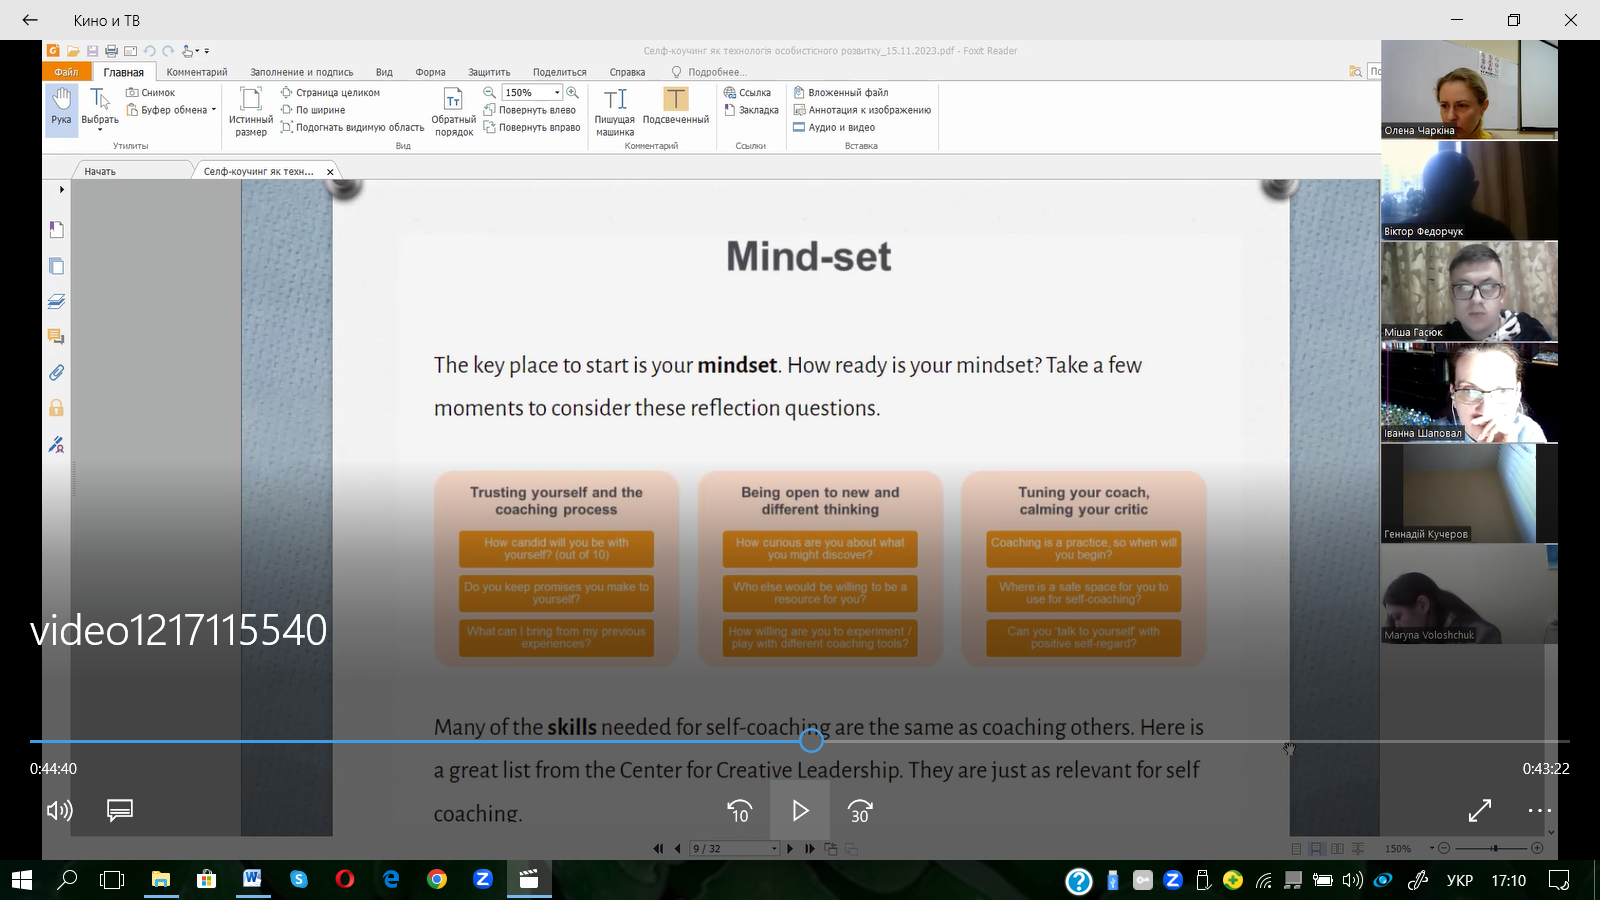Screen dimensions: 1600x900
Task: Open the Защитить tab
Action: pyautogui.click(x=489, y=72)
